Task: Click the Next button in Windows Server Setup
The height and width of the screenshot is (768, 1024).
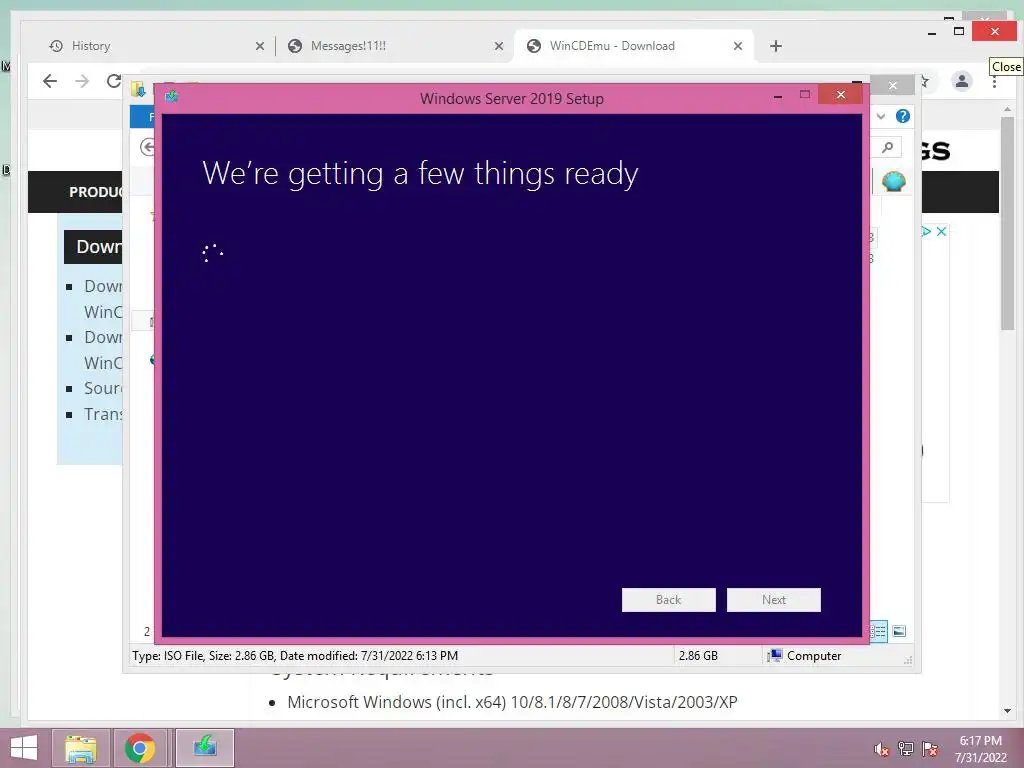Action: point(773,600)
